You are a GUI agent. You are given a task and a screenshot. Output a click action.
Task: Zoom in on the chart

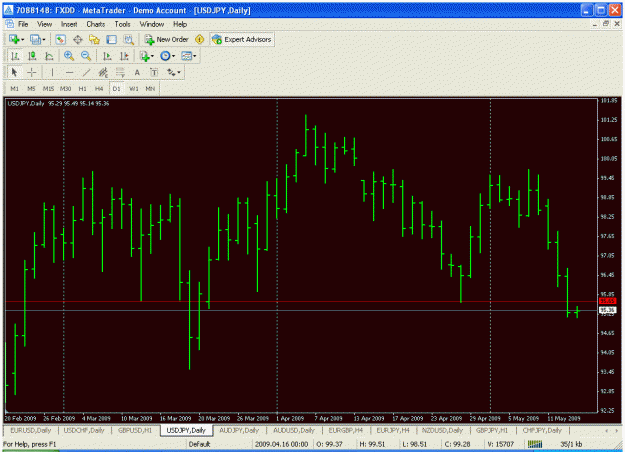click(69, 56)
